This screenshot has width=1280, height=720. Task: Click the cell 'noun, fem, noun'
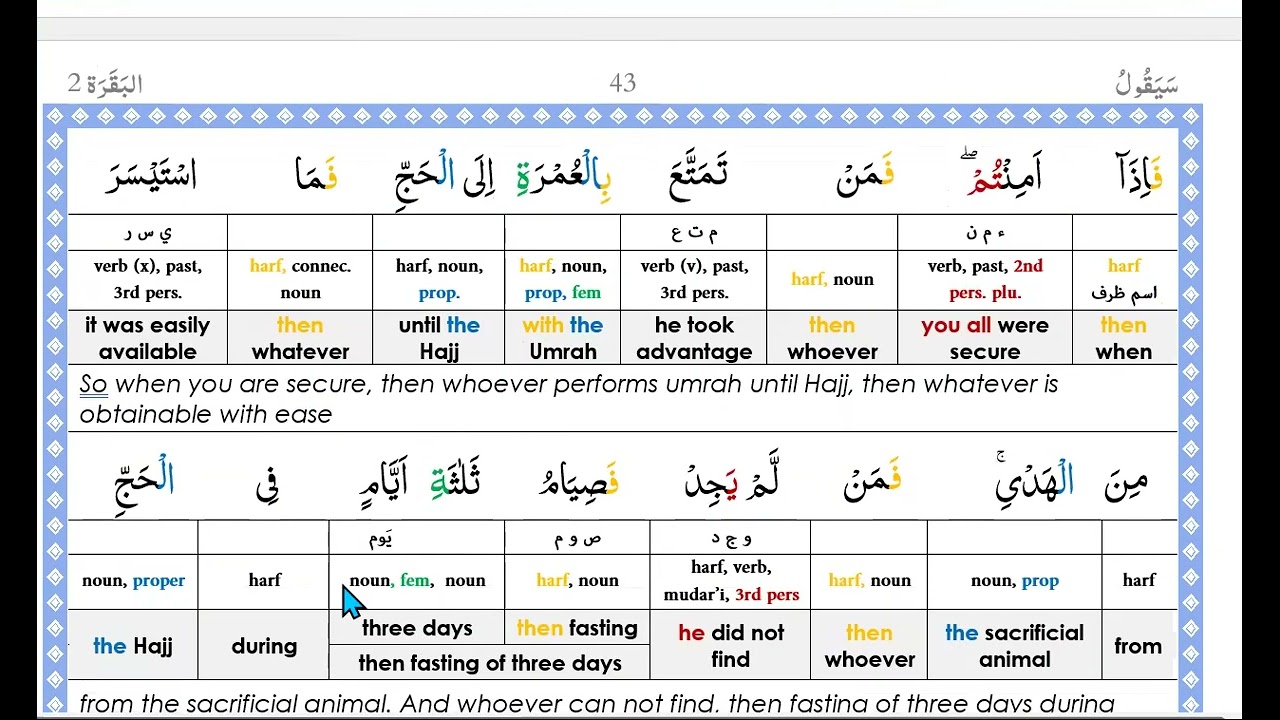(417, 581)
